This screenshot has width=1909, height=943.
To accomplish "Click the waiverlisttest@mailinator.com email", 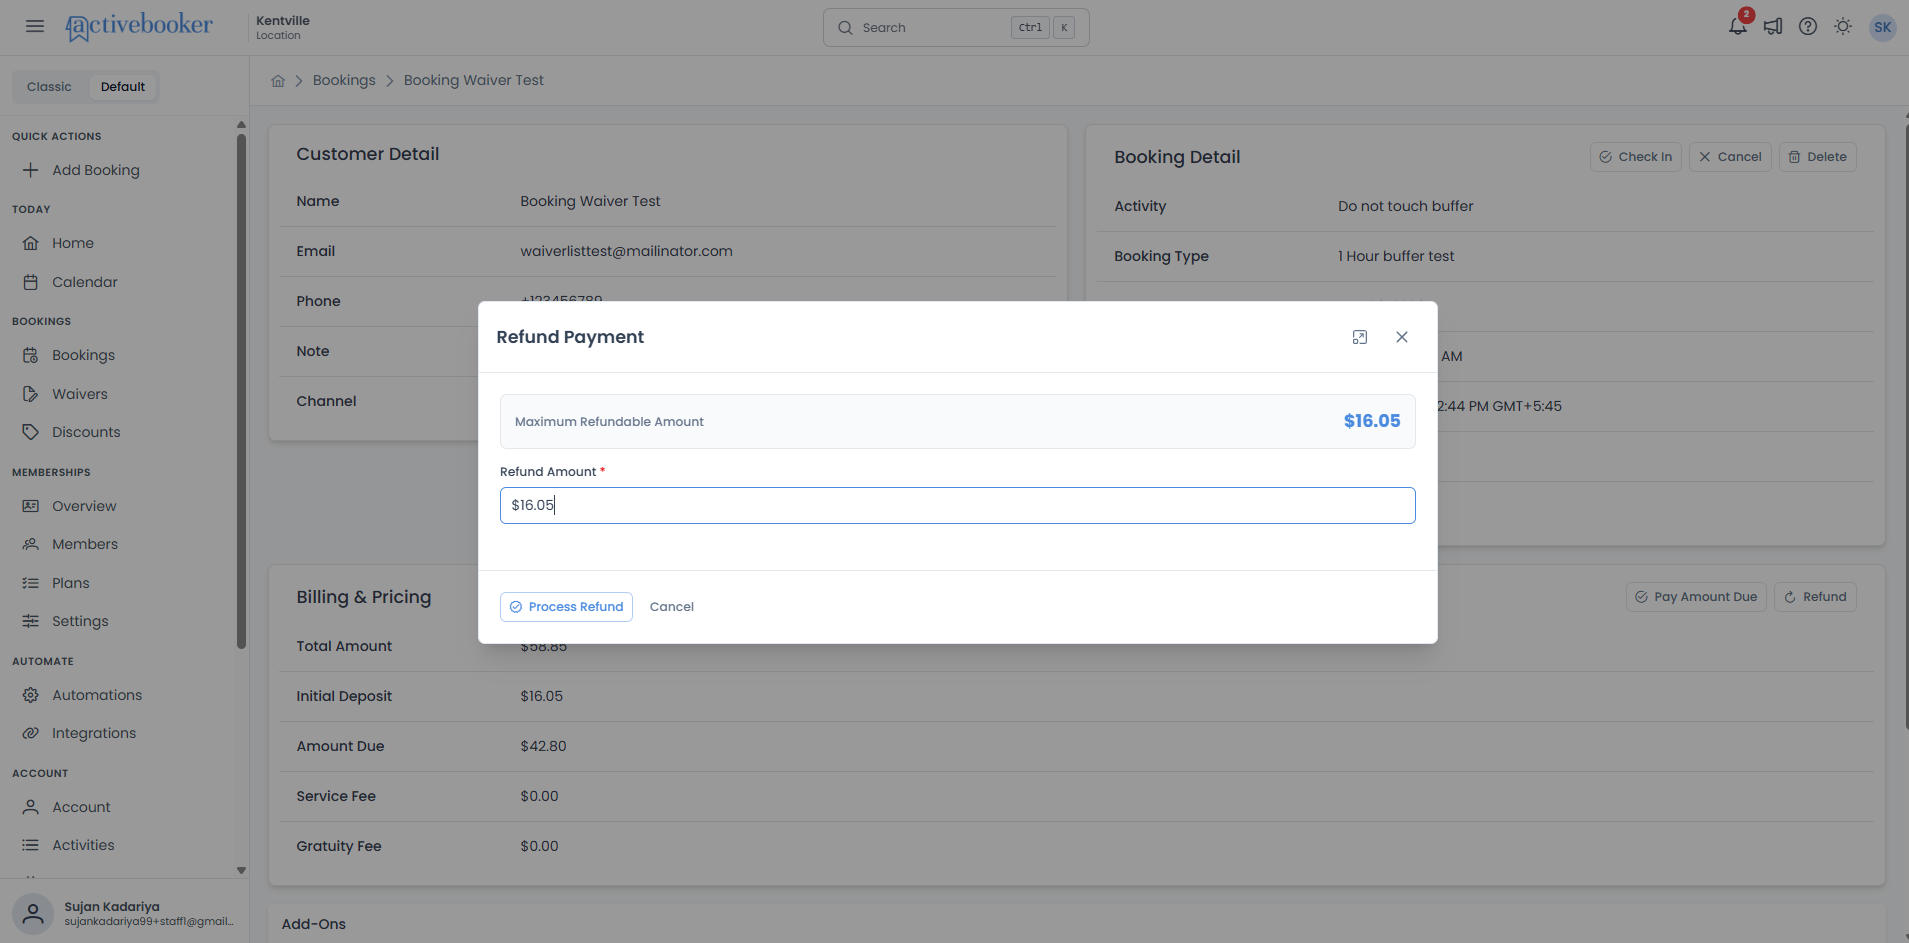I will point(626,251).
